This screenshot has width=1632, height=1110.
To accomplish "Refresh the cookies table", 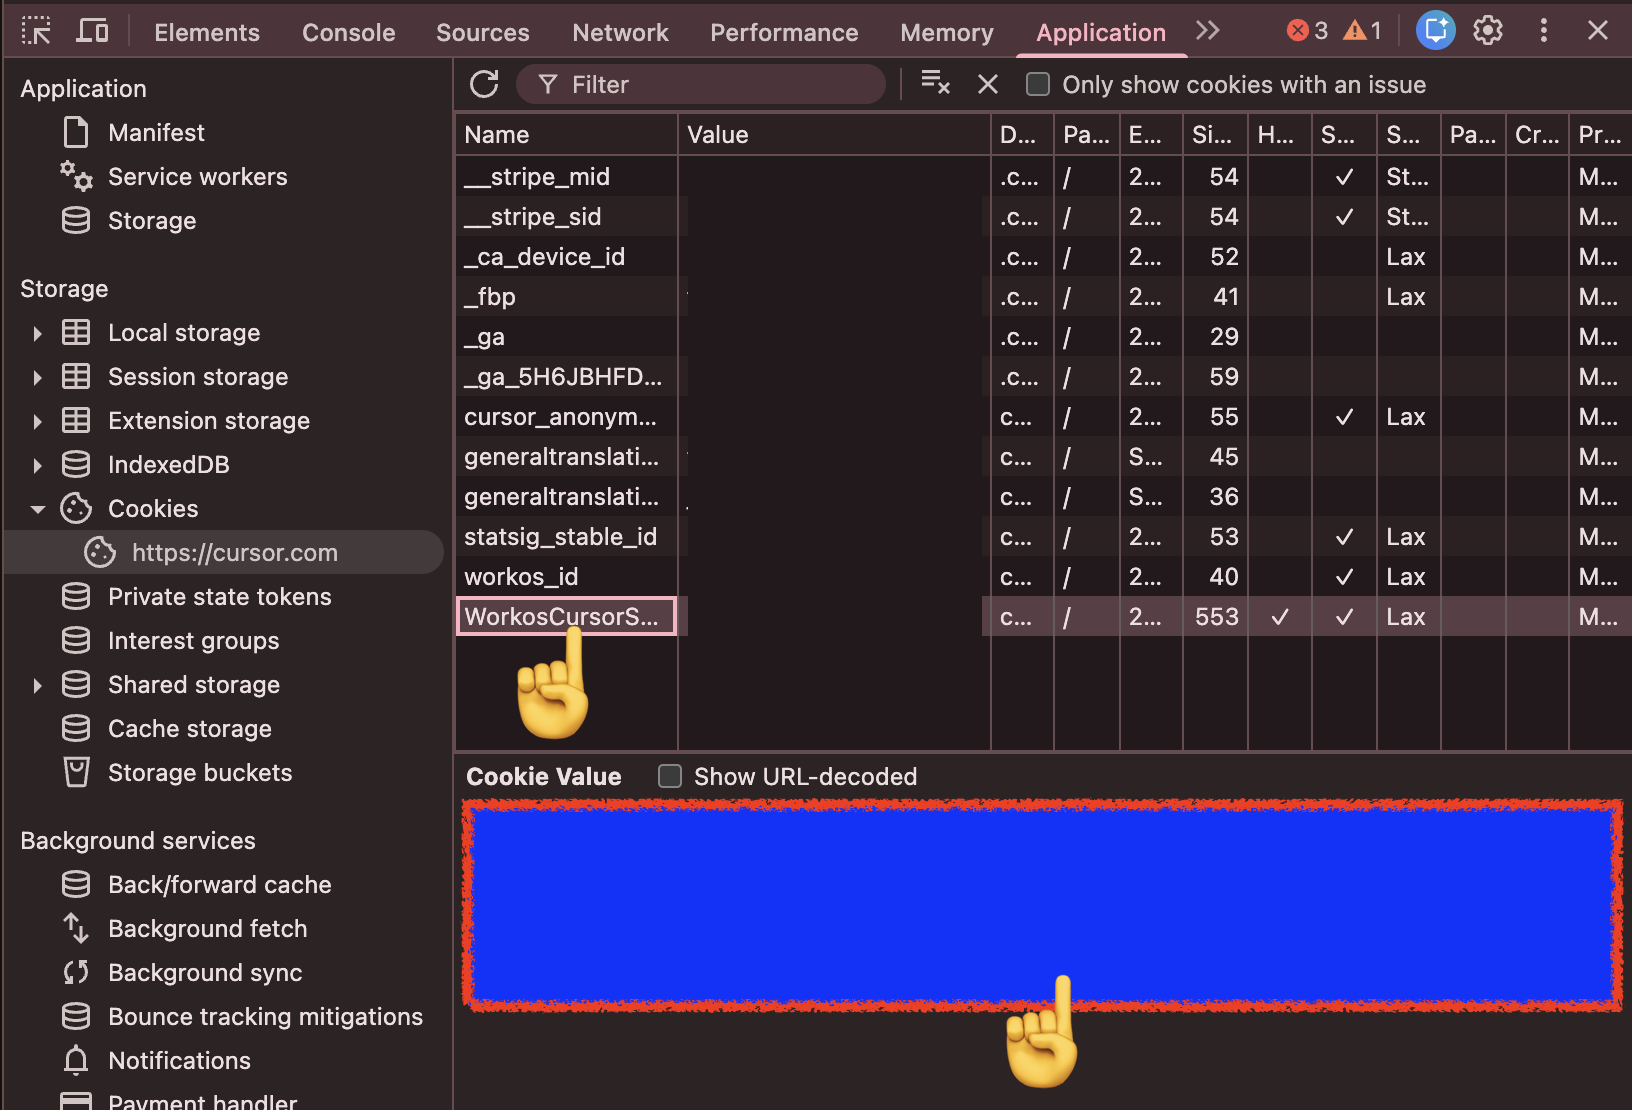I will (x=484, y=84).
